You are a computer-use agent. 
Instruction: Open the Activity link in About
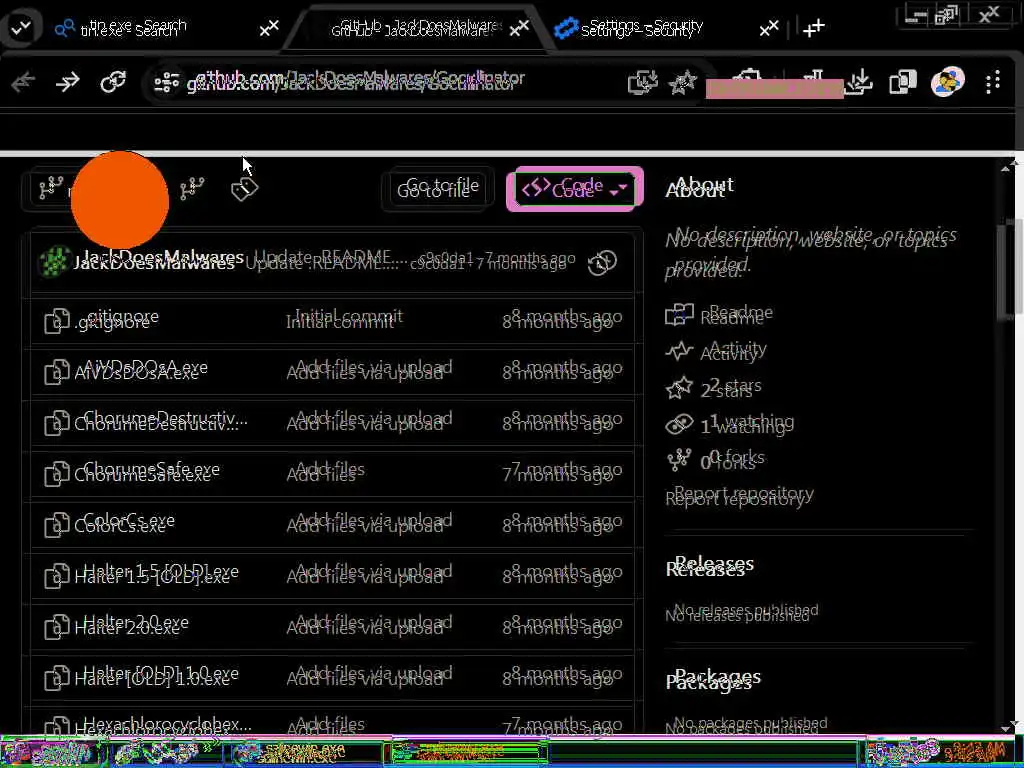[x=733, y=351]
